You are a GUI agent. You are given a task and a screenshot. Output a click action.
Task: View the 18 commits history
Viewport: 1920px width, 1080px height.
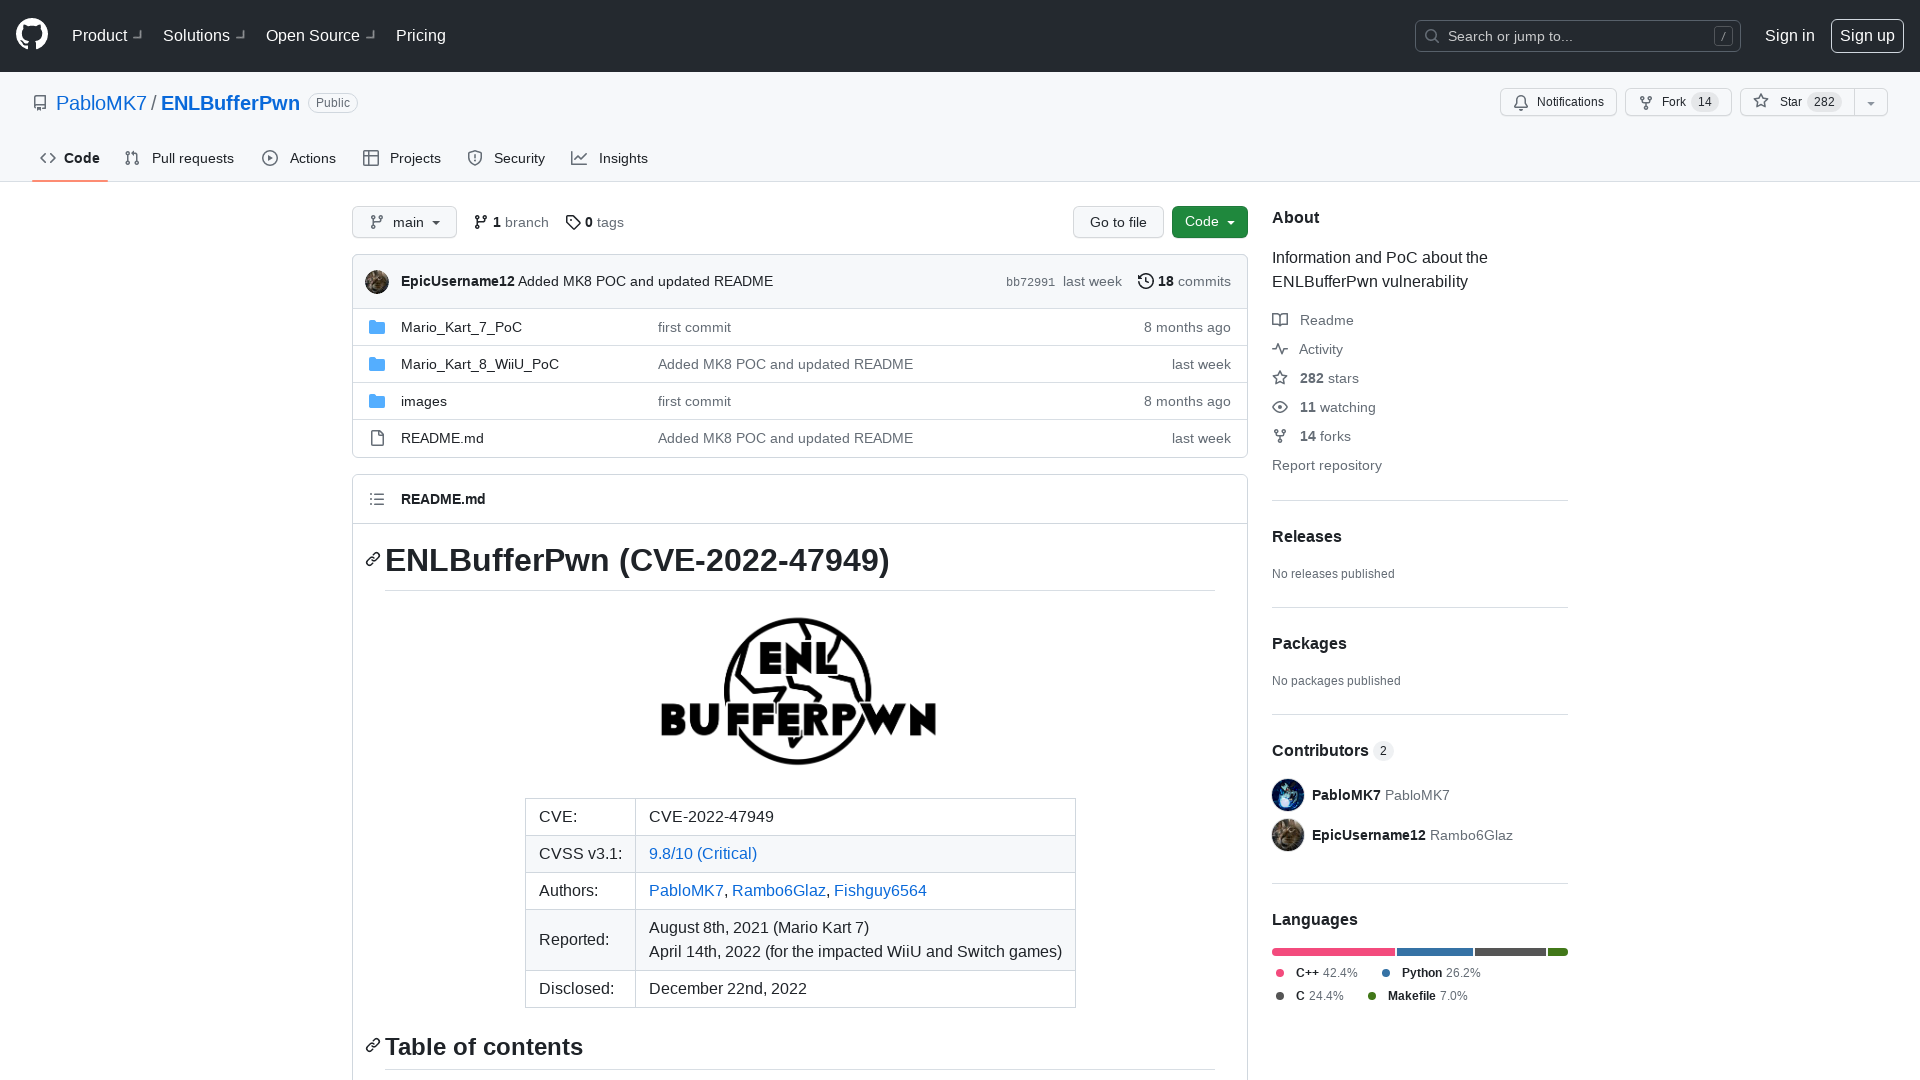[1184, 281]
